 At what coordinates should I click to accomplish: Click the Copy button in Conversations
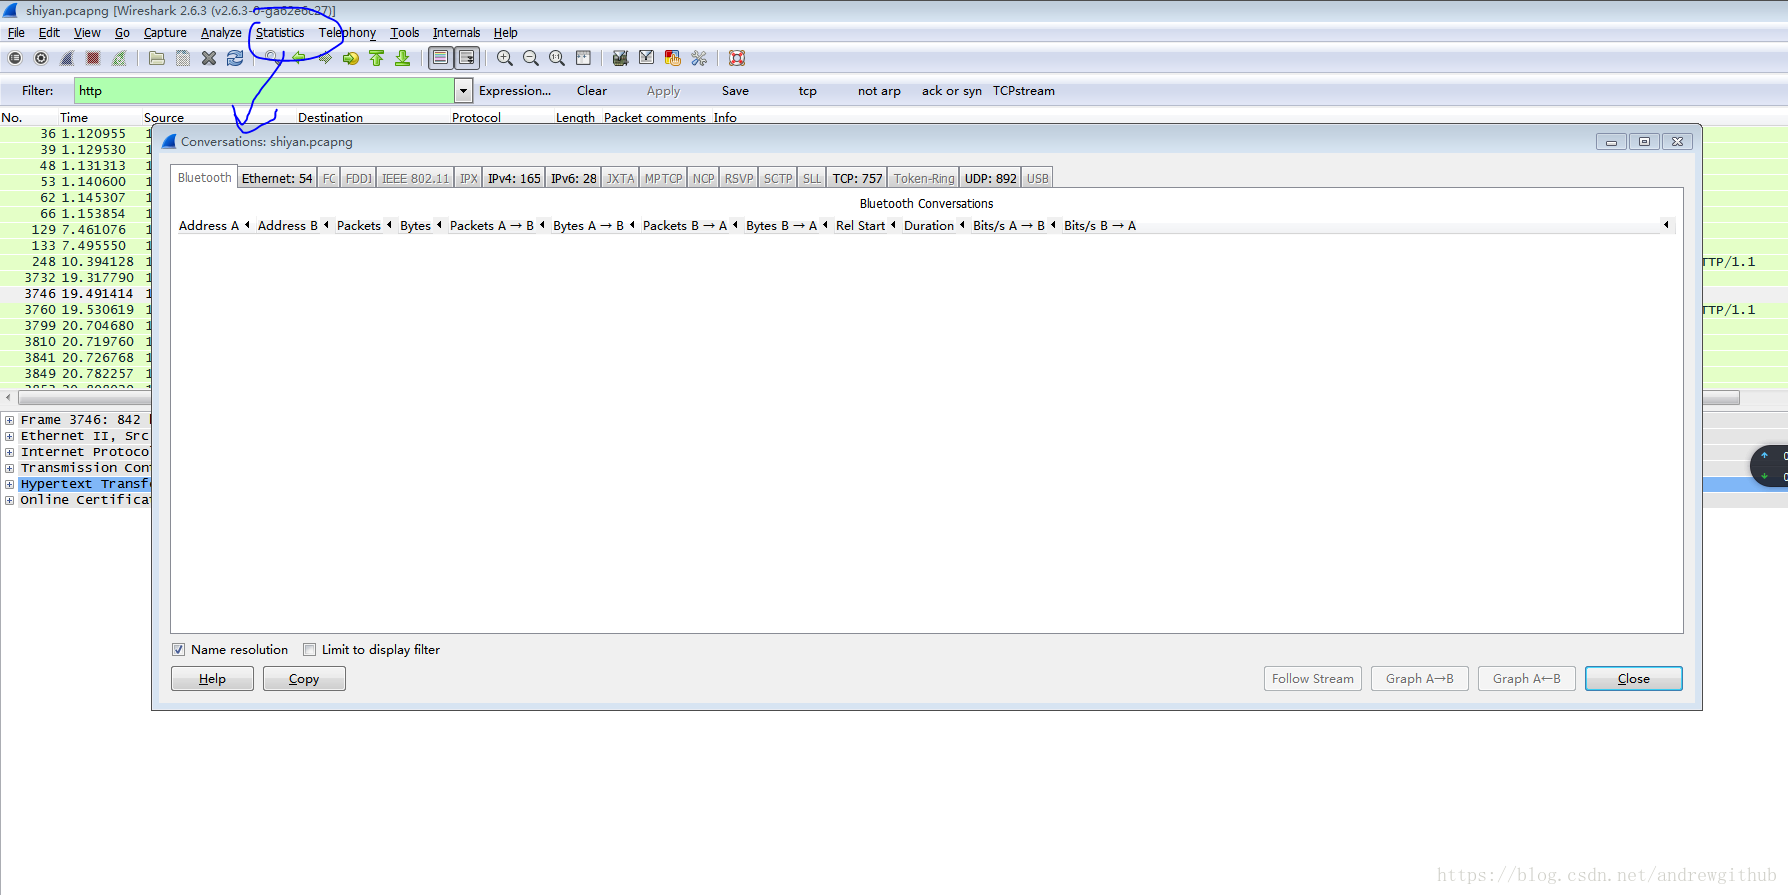point(304,679)
